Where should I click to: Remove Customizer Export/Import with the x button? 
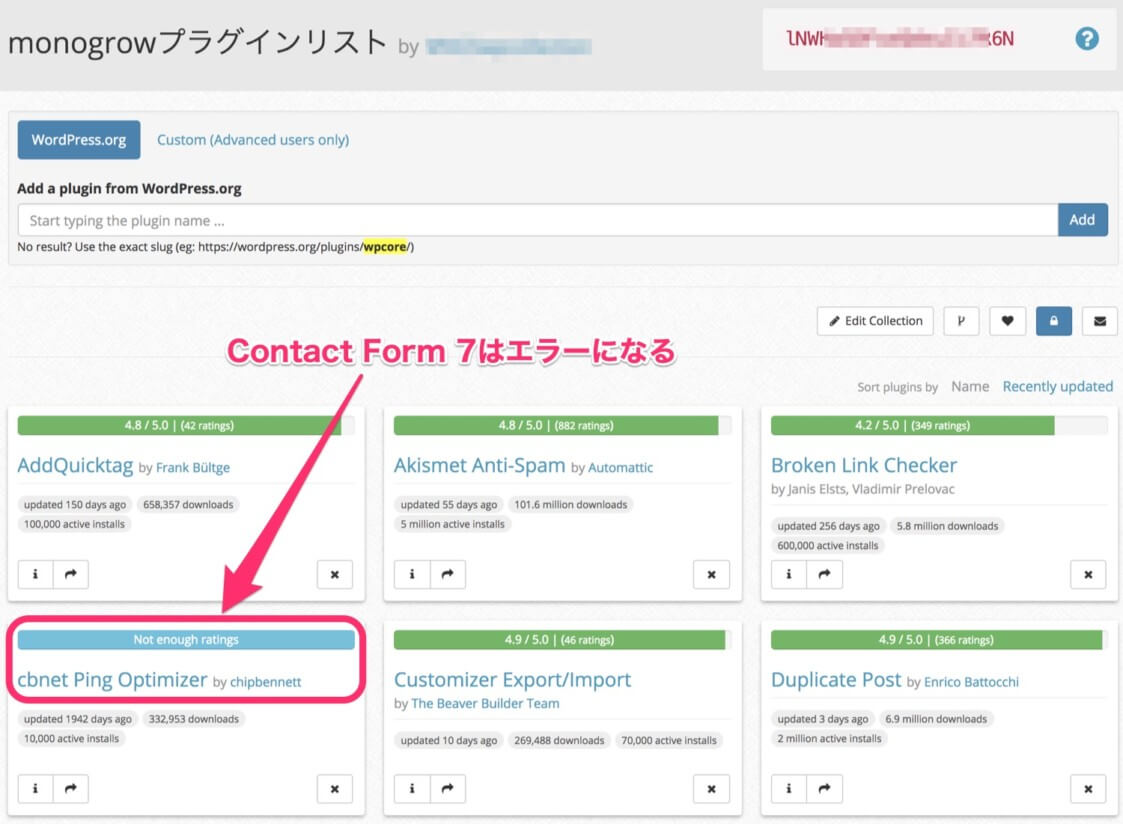pyautogui.click(x=711, y=789)
